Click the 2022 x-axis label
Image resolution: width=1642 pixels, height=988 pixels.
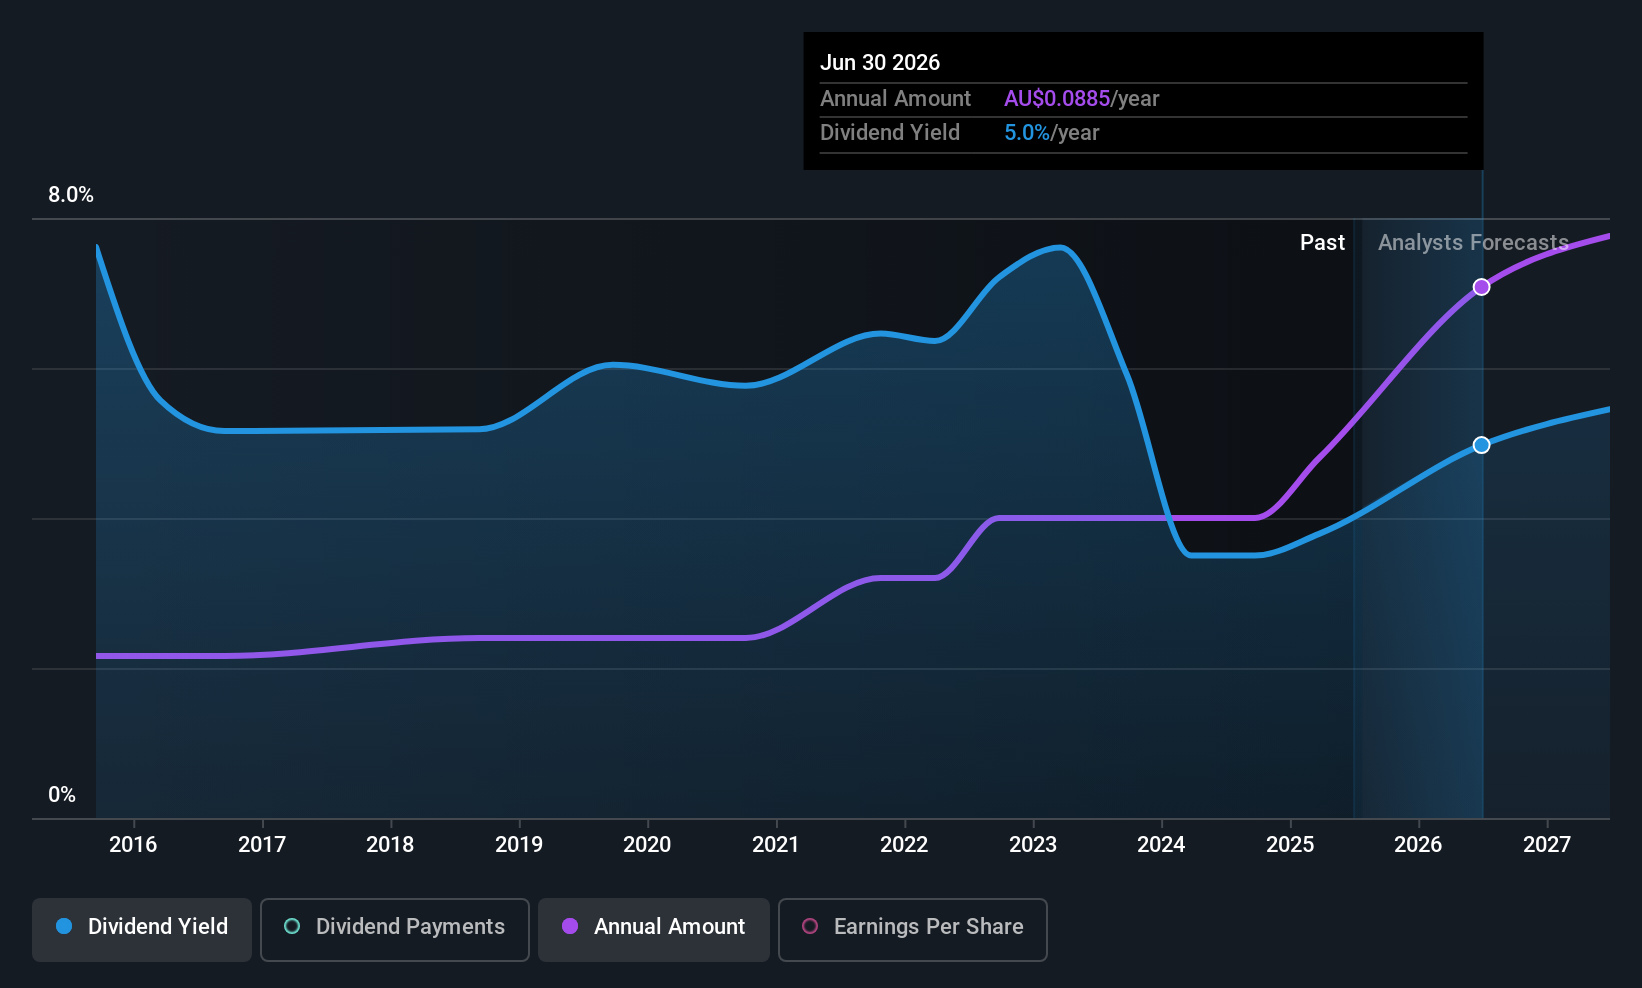(904, 844)
